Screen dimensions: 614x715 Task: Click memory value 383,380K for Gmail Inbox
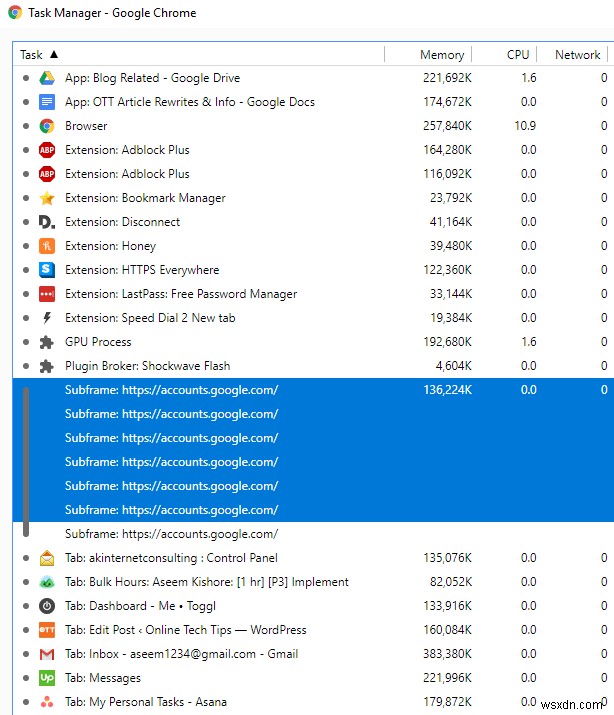(x=447, y=654)
